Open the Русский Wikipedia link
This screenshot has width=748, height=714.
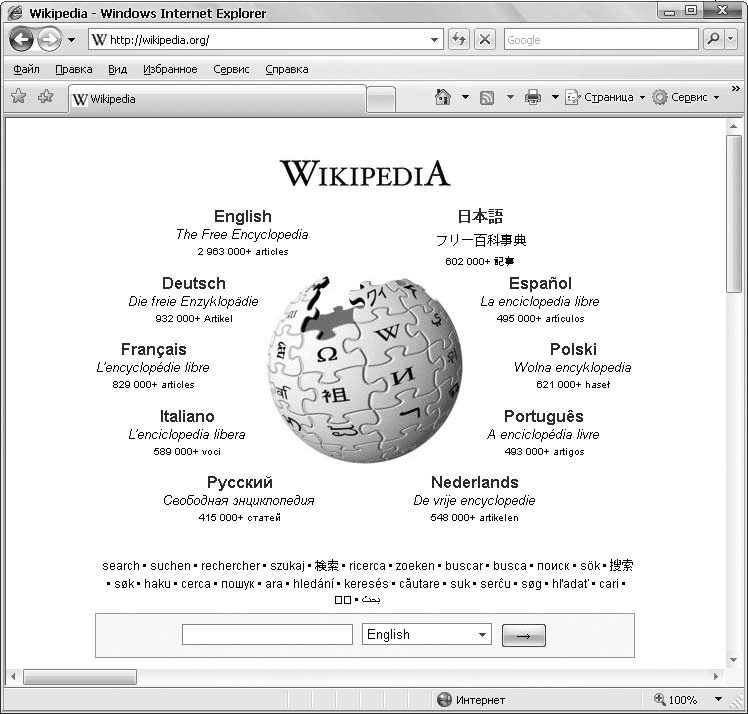pyautogui.click(x=239, y=482)
